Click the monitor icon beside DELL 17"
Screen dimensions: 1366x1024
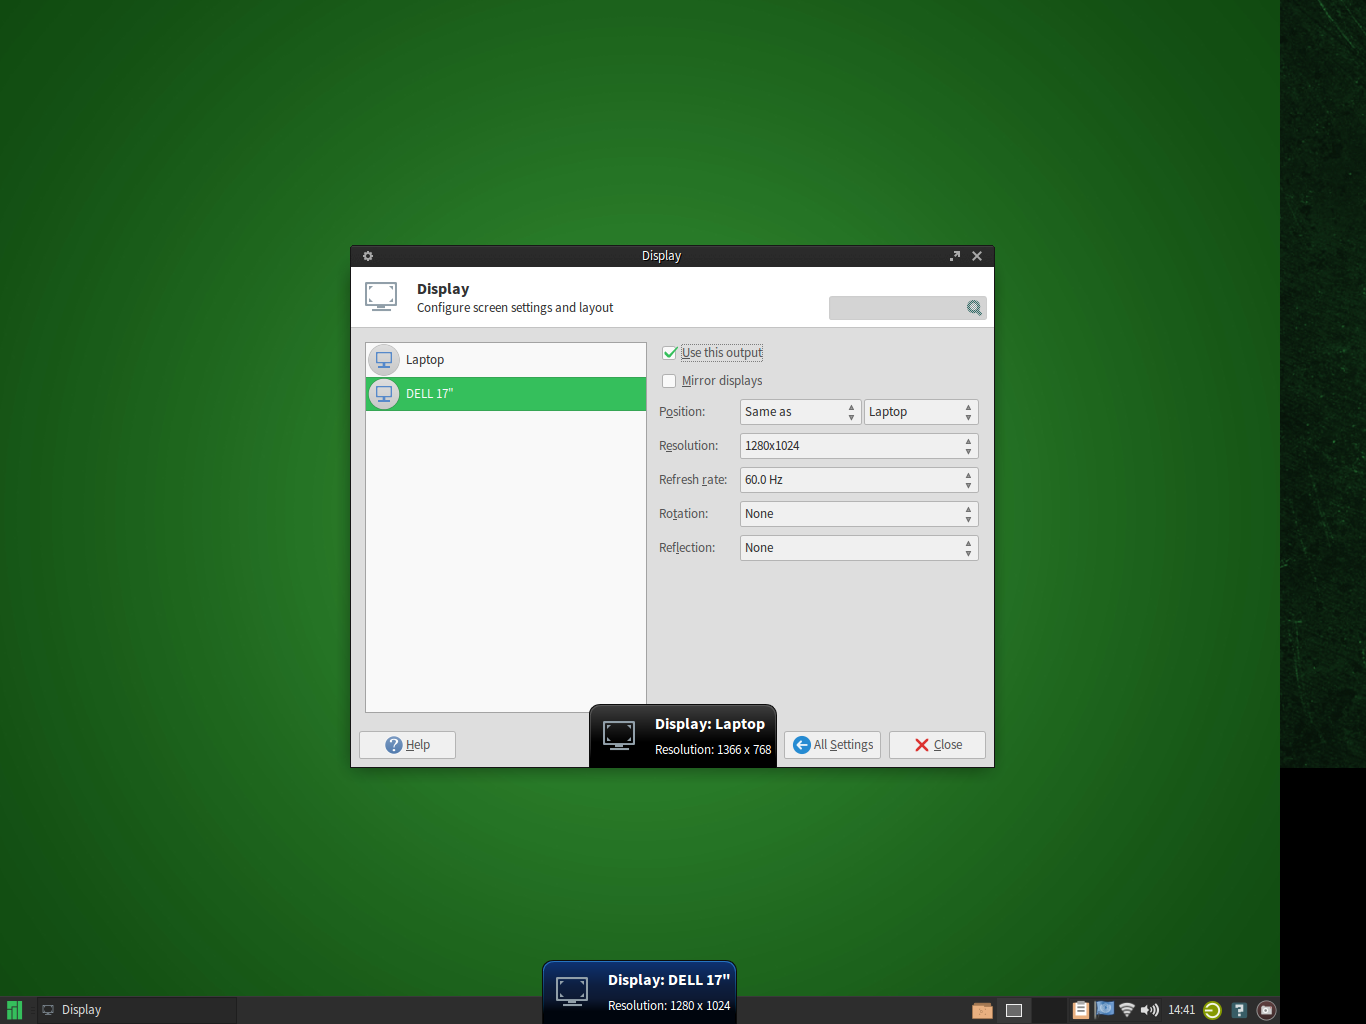click(x=384, y=394)
